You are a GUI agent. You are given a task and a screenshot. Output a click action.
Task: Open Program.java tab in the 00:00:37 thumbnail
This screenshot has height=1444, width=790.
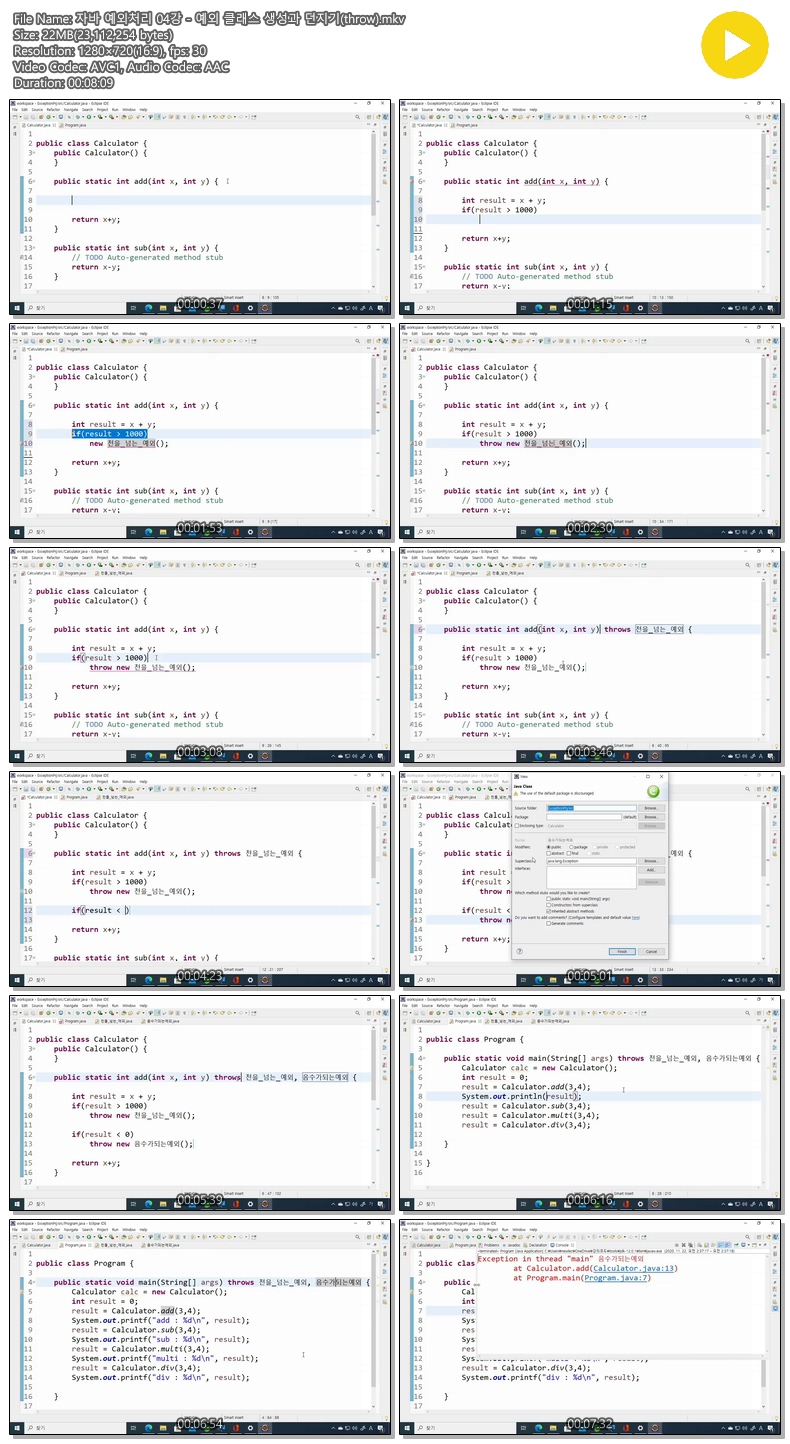72,125
